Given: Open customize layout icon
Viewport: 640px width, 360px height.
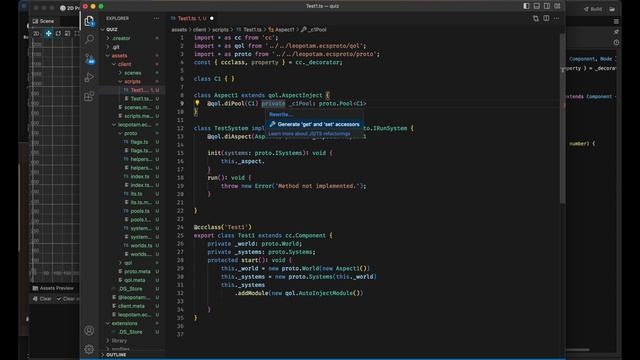Looking at the screenshot, I should [557, 6].
